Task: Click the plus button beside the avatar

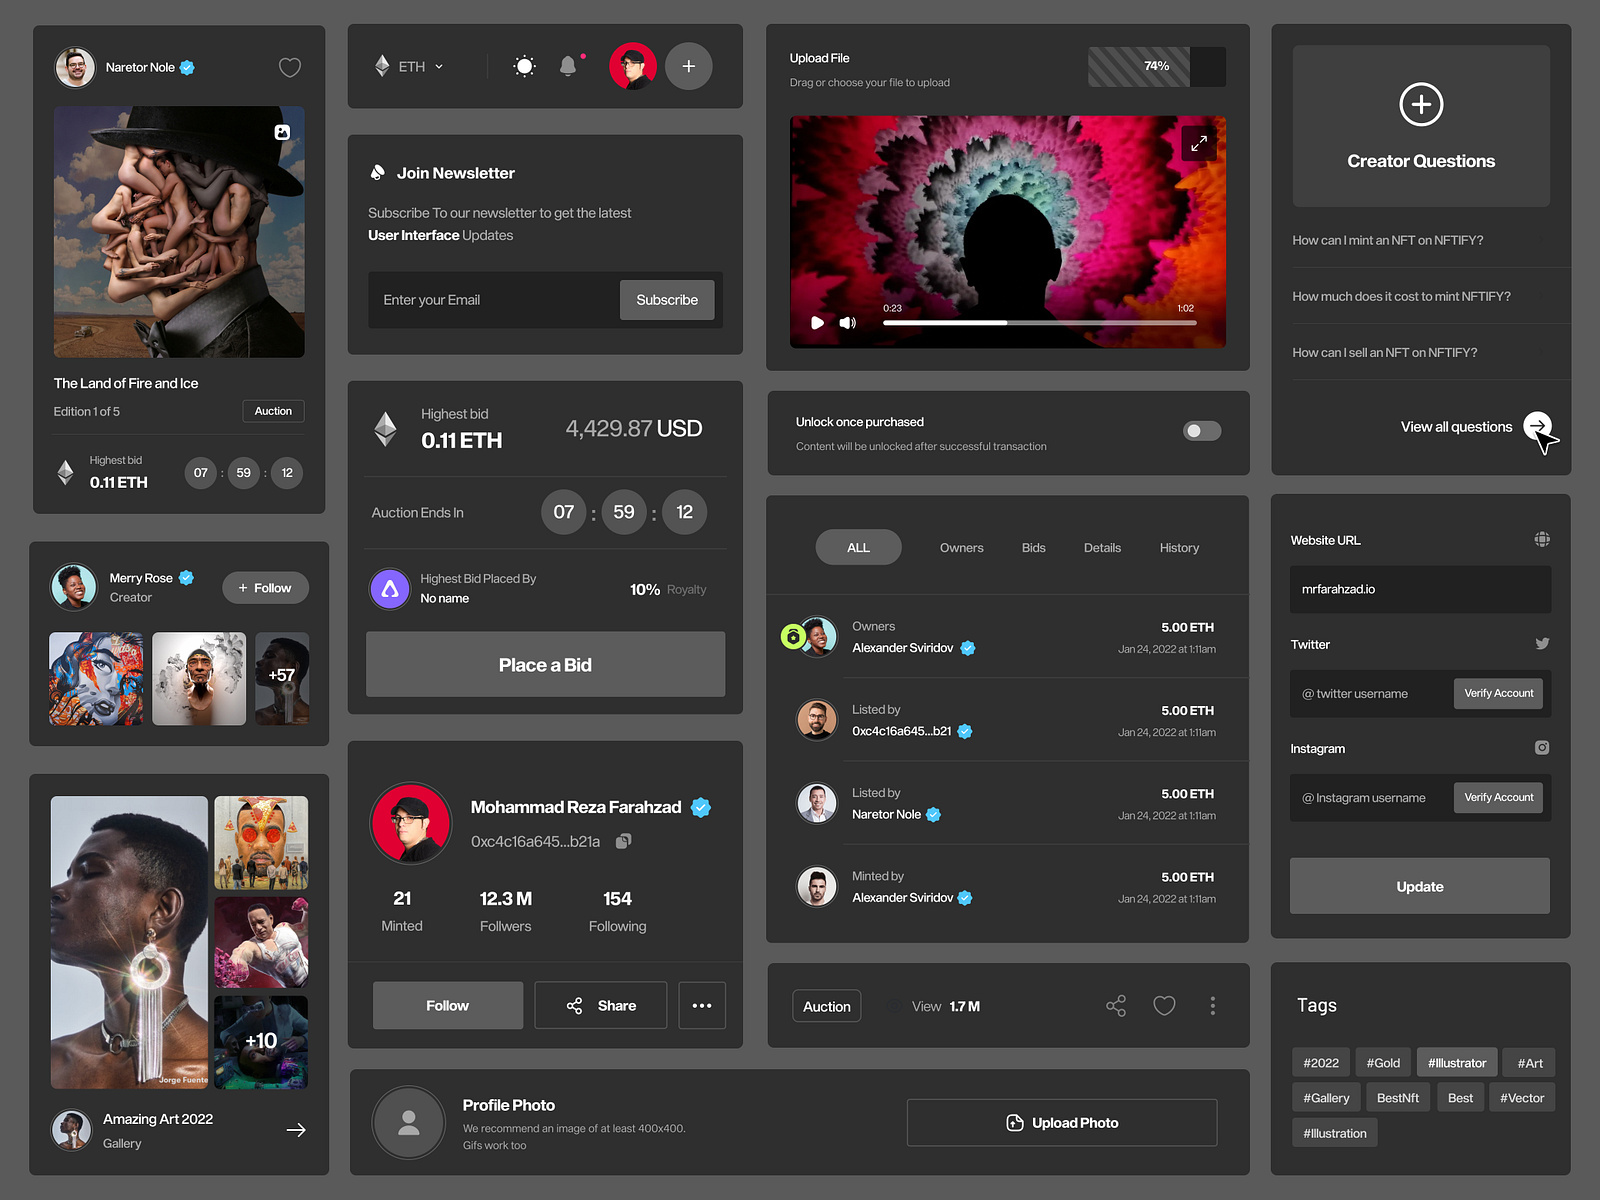Action: click(688, 67)
